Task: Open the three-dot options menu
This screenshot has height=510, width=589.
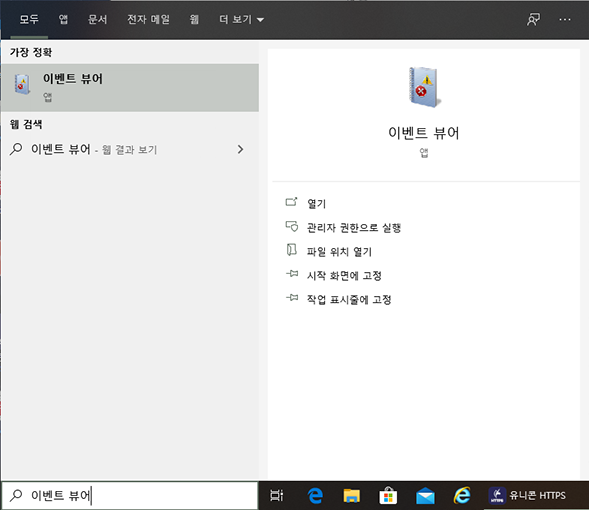Action: [565, 20]
